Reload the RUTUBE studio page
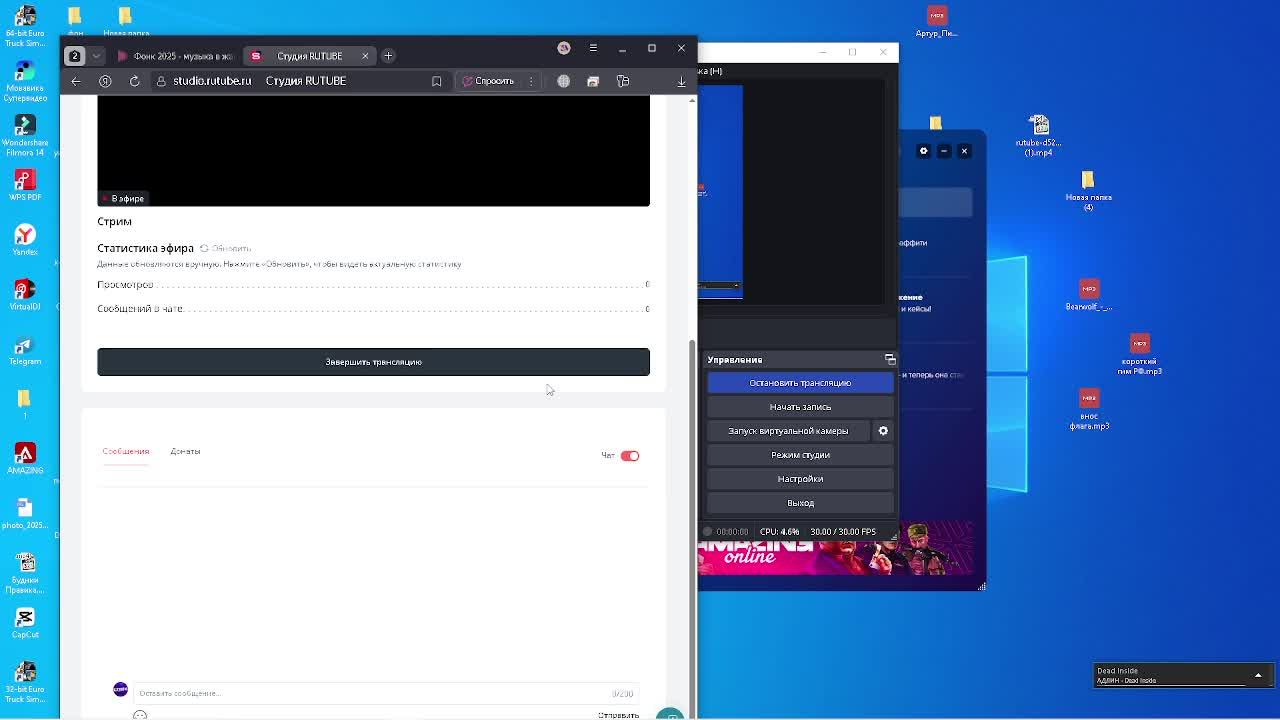Viewport: 1280px width, 720px height. (x=134, y=81)
